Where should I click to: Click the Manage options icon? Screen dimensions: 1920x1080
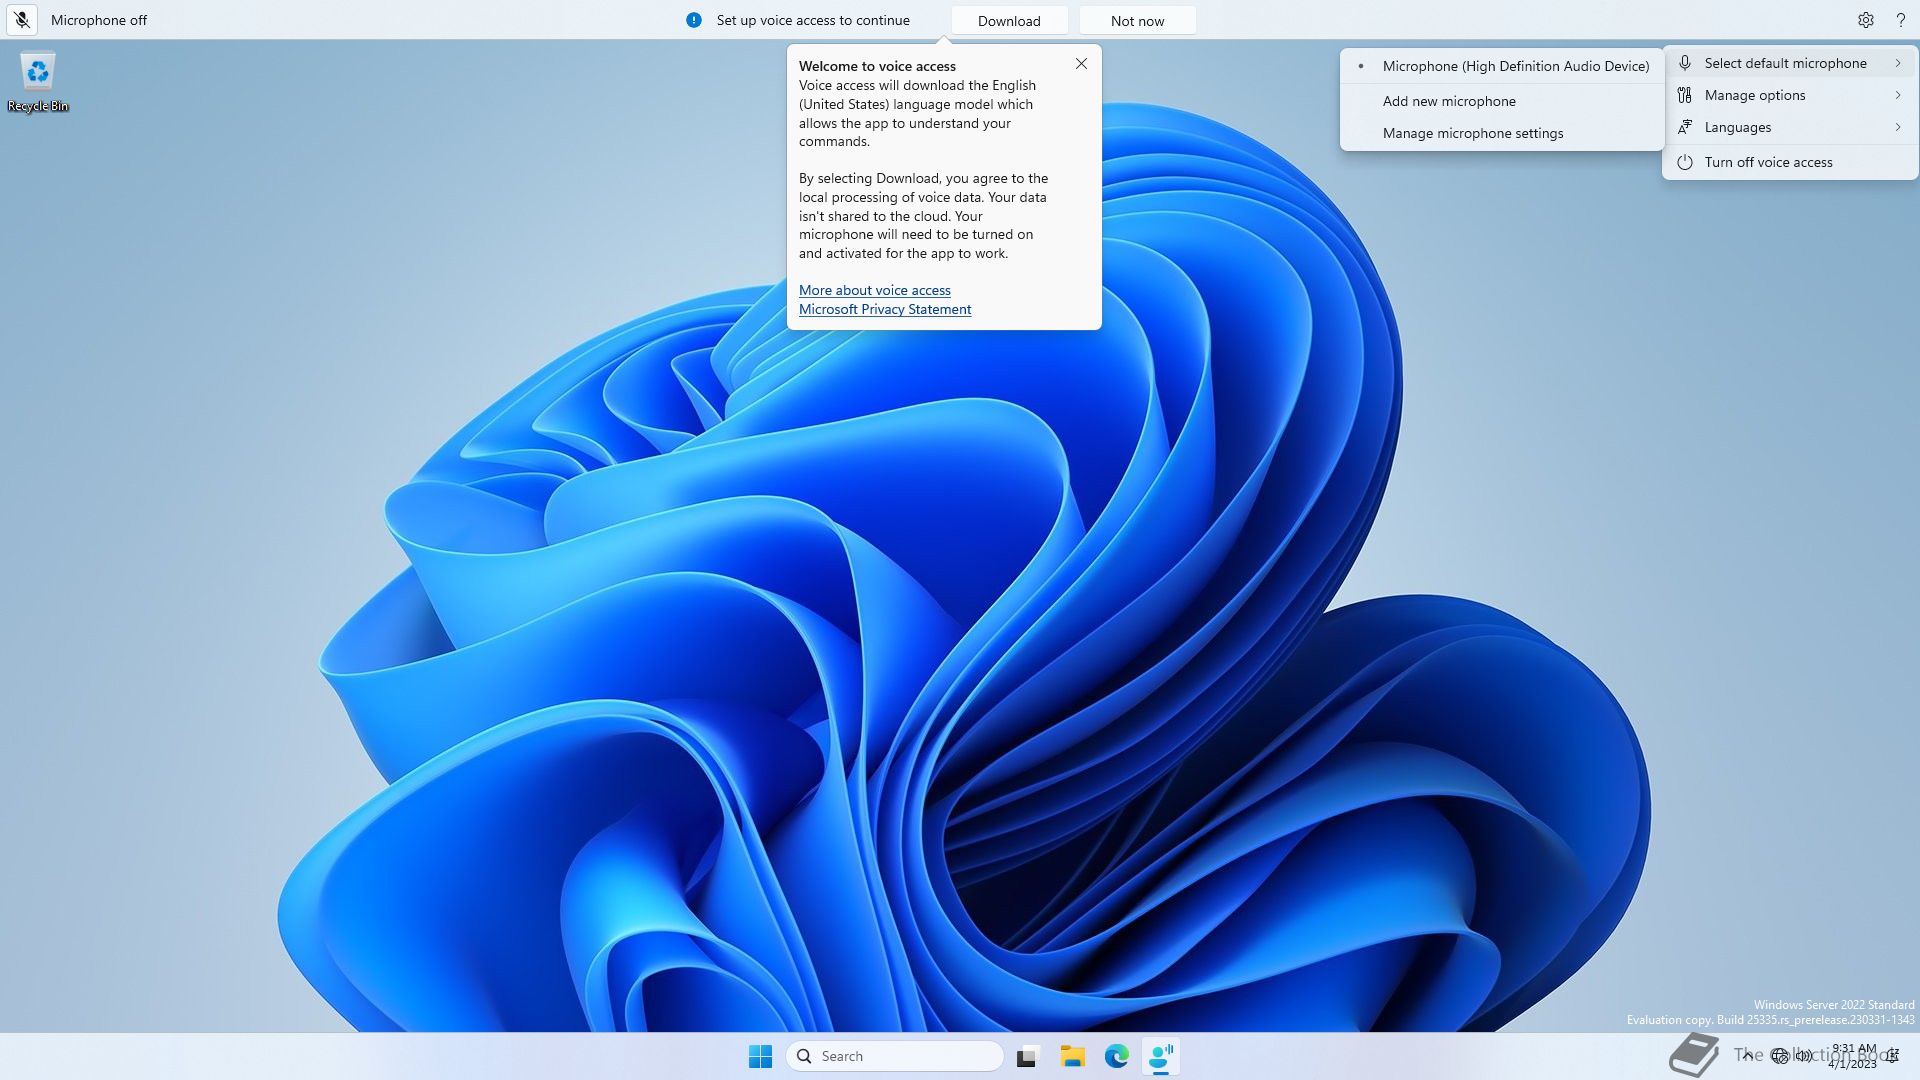tap(1685, 95)
